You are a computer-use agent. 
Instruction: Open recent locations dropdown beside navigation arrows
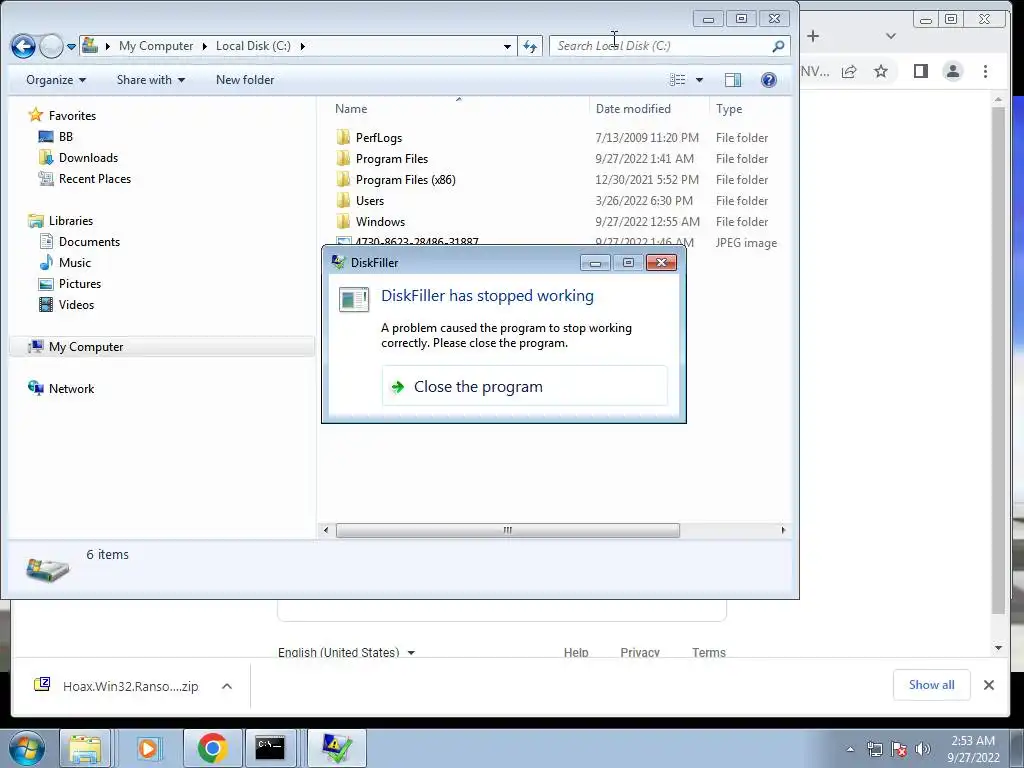[x=71, y=47]
